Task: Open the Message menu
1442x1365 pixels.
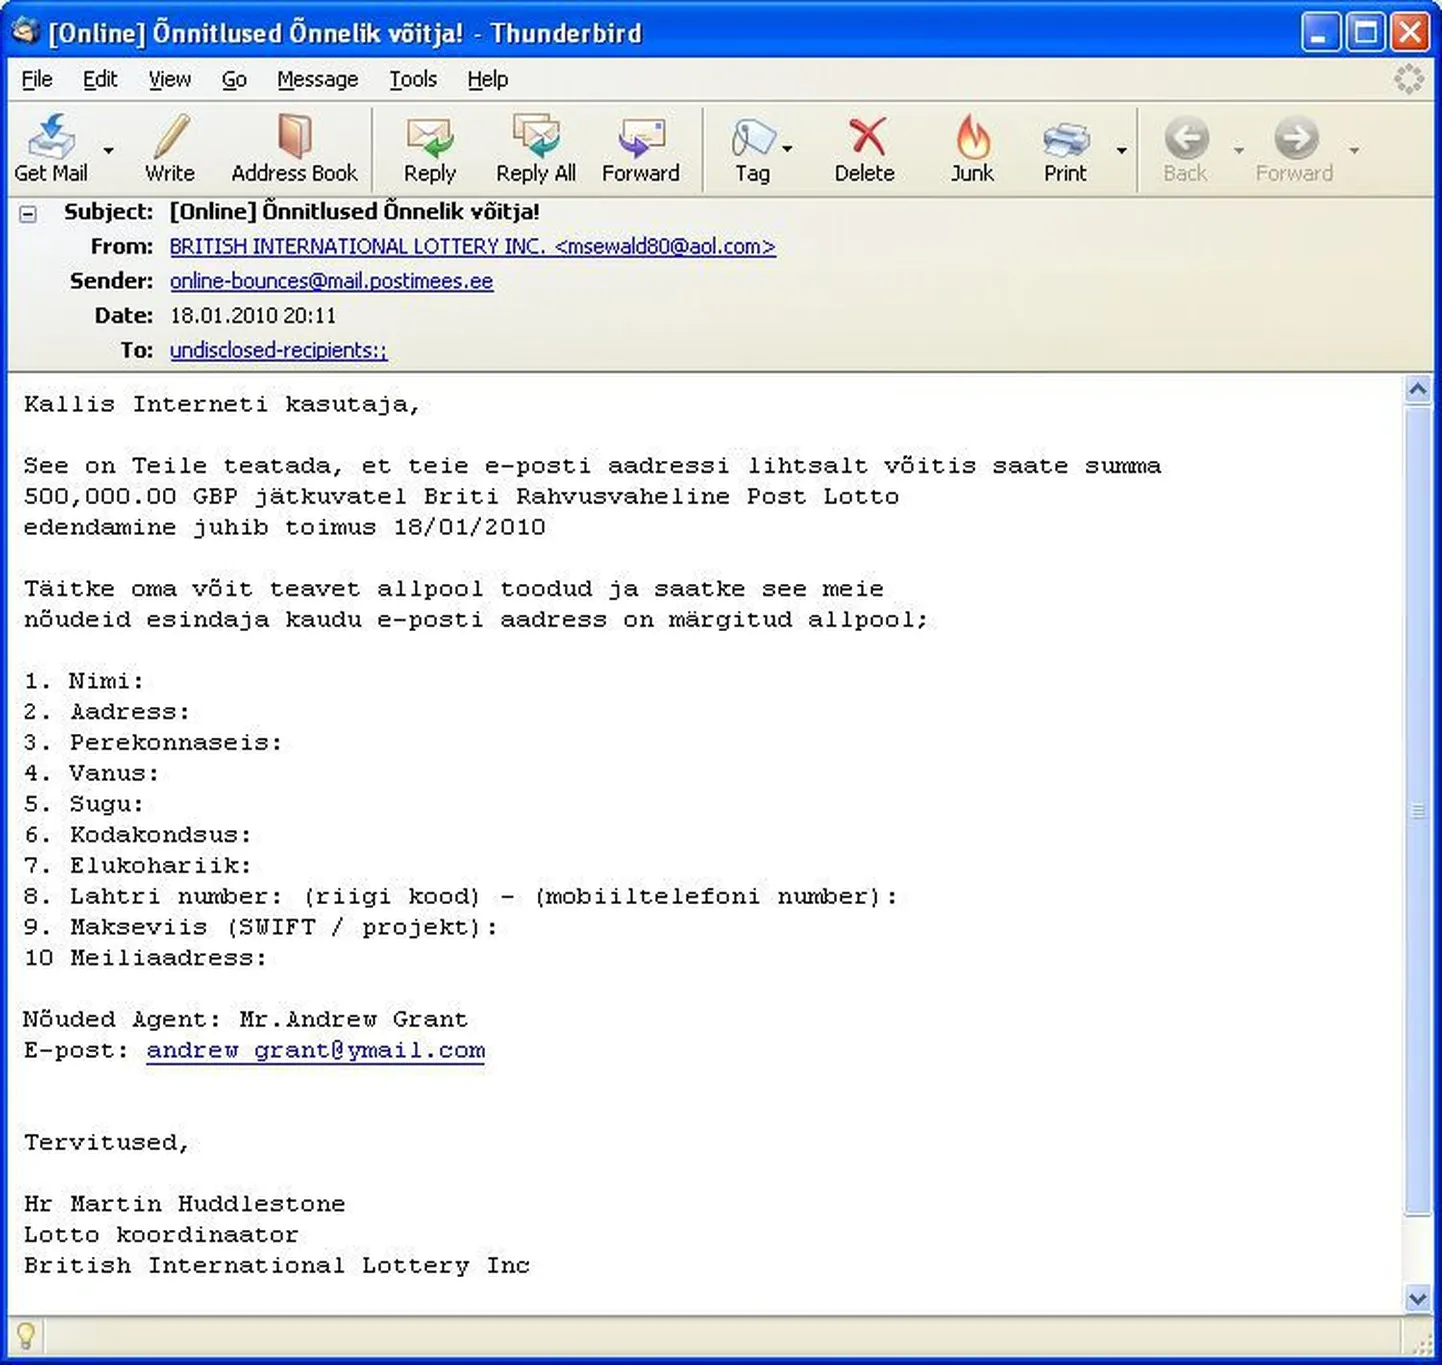Action: (317, 79)
